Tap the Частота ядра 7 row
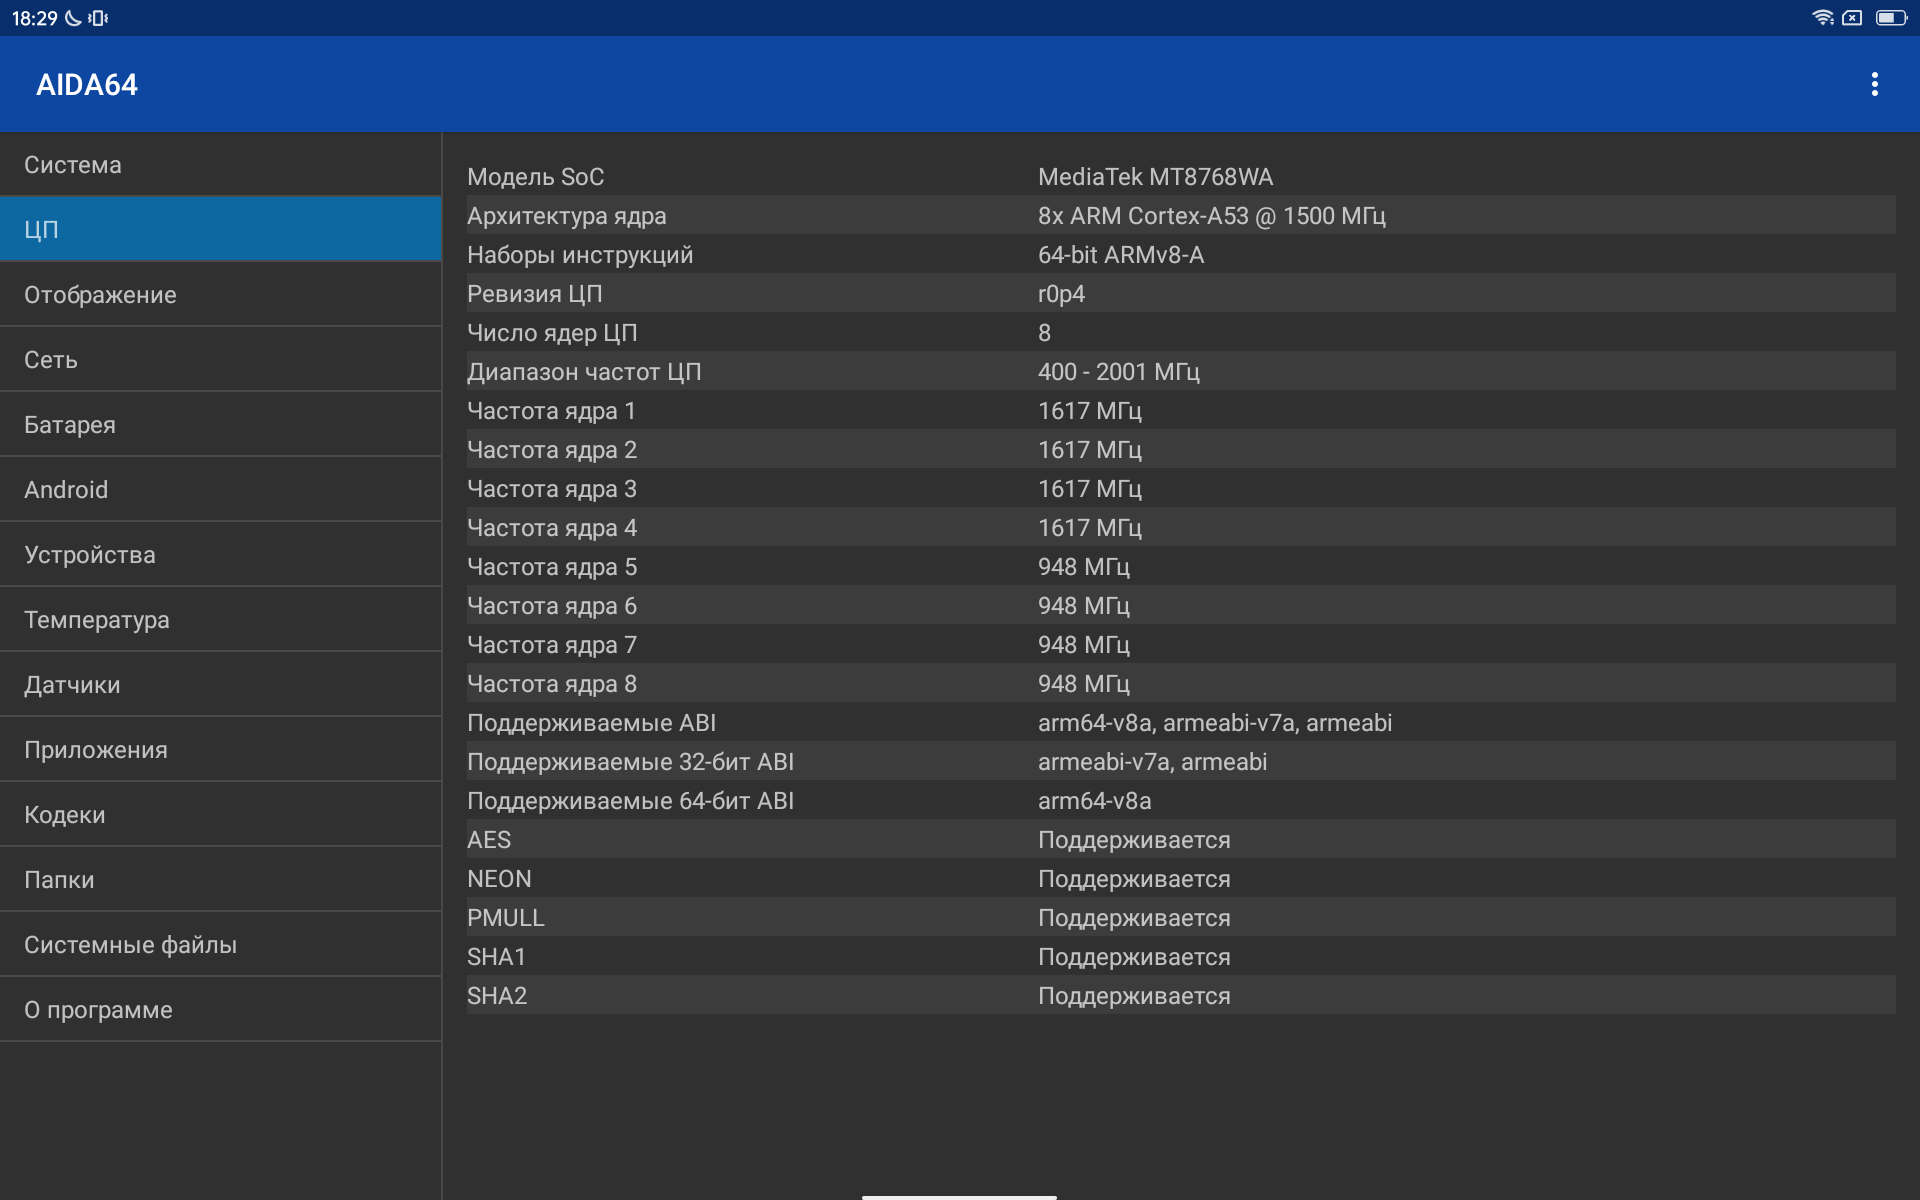 (x=1181, y=644)
